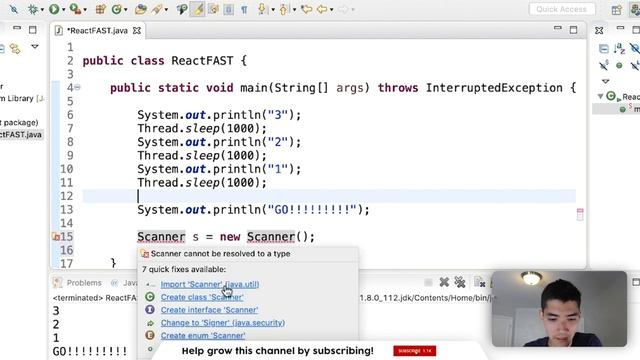The image size is (640, 360).
Task: Click the New Java Class icon
Action: point(117,9)
